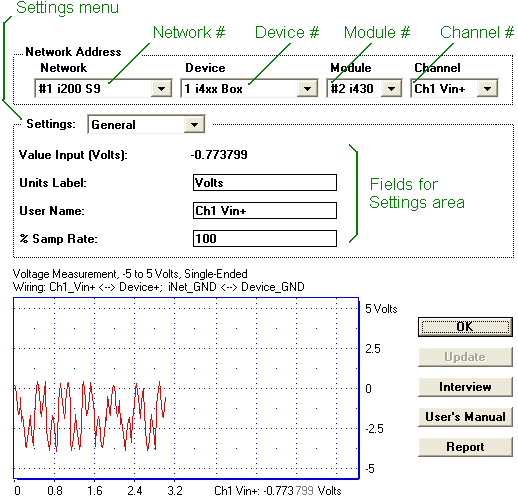Click the red waveform in the voltage graph
The height and width of the screenshot is (502, 518).
point(90,416)
